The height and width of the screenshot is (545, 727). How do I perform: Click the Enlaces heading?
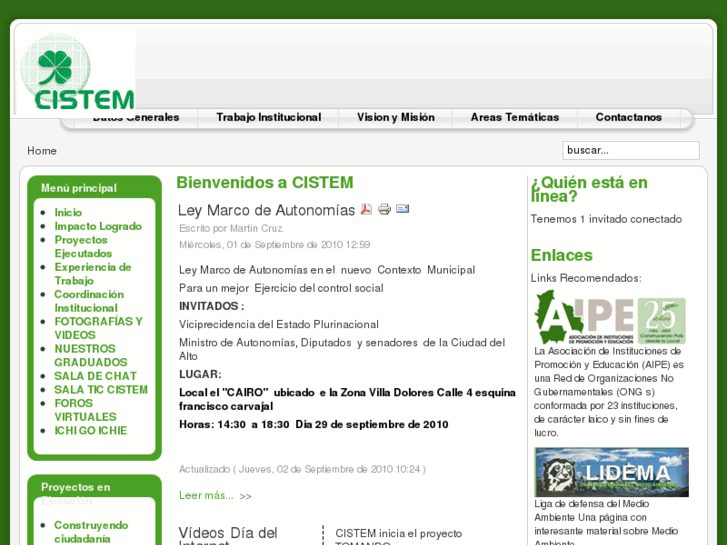click(561, 255)
